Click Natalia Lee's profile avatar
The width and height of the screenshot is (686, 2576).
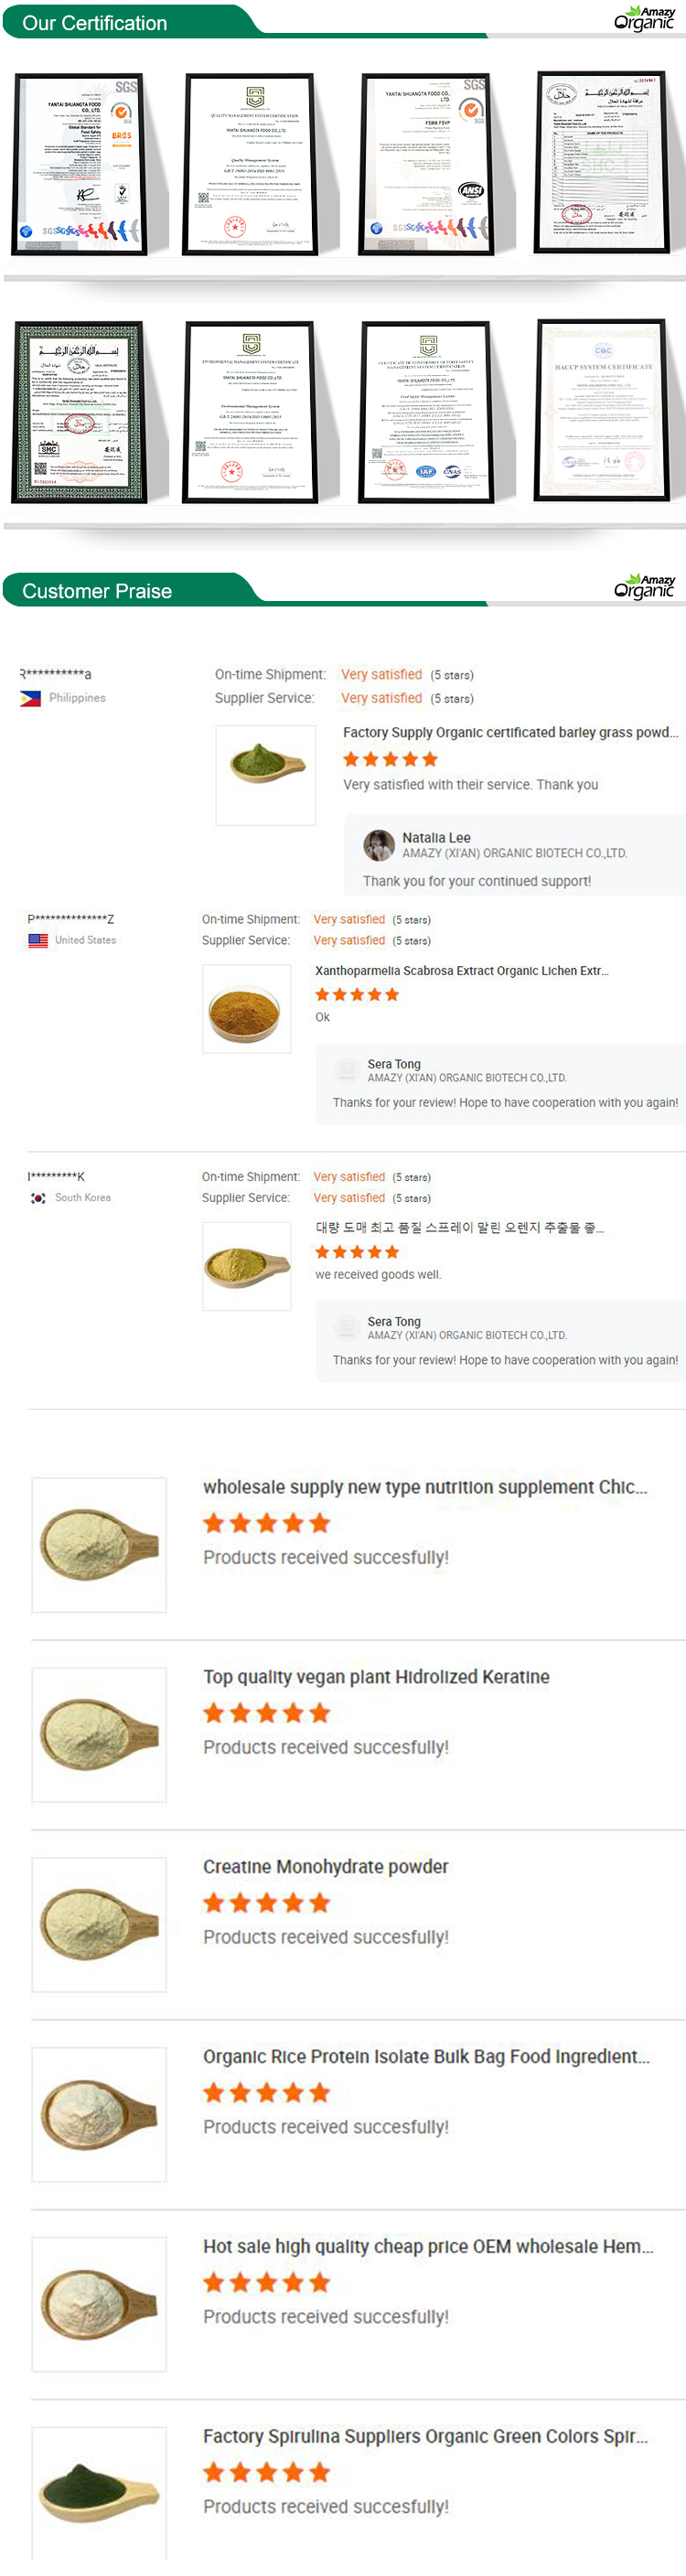pyautogui.click(x=379, y=845)
